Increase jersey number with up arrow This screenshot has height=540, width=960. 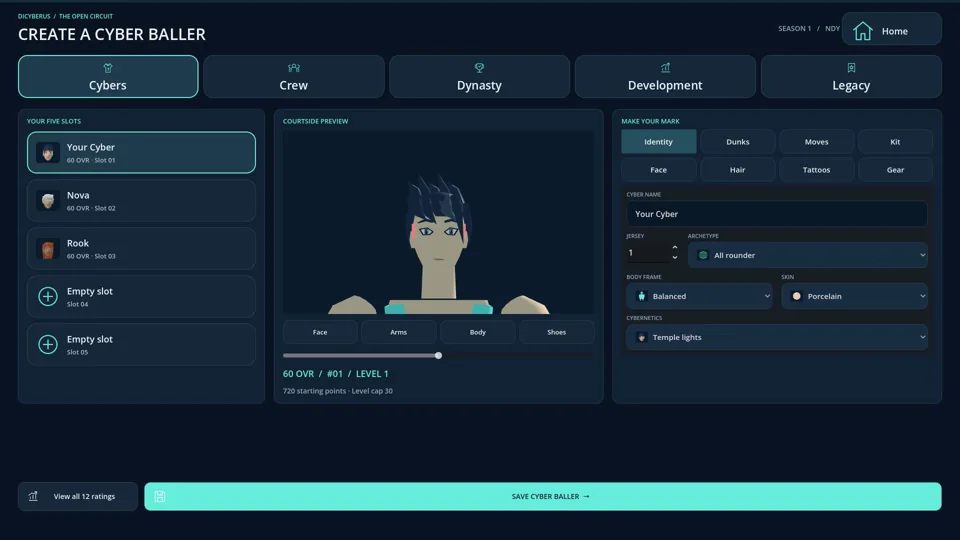[675, 248]
